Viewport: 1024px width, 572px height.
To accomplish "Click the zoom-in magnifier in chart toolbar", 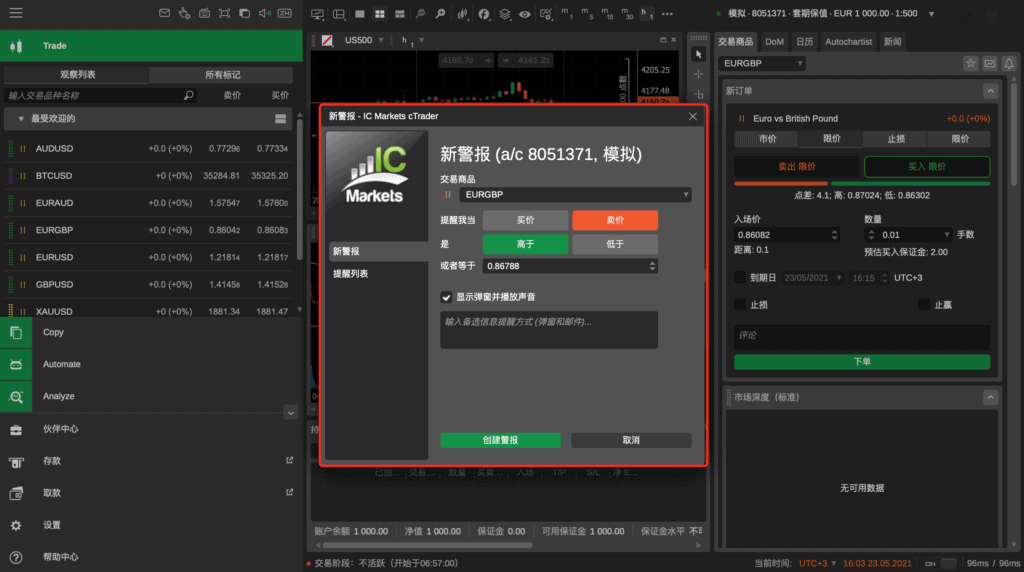I will [441, 14].
